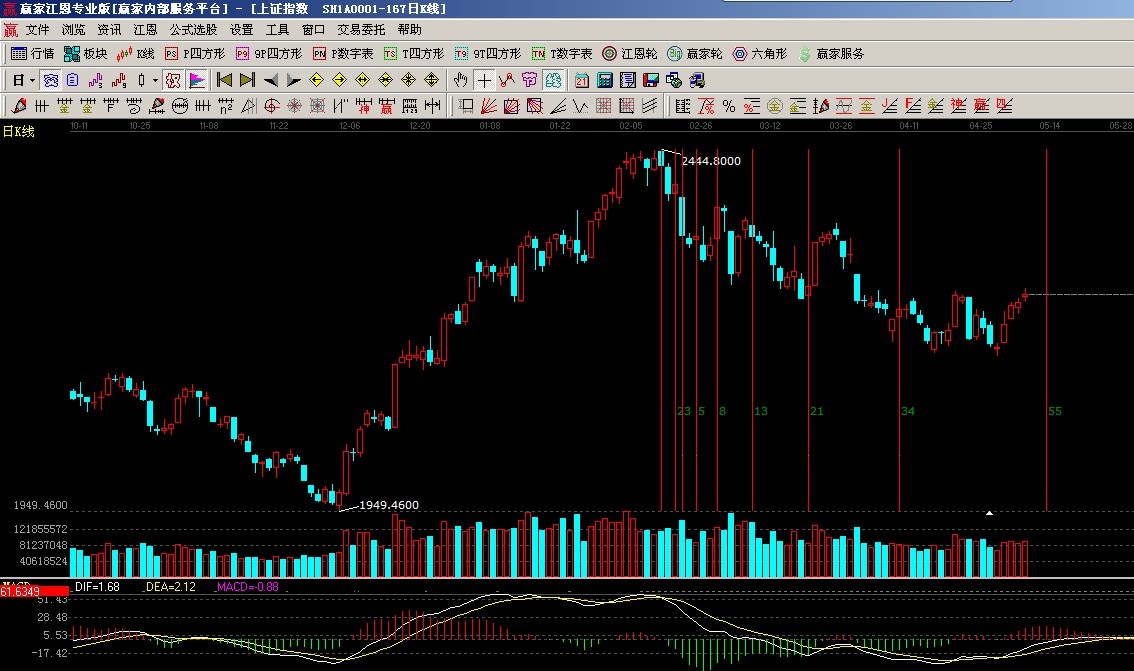Expand the candlestick chart type dropdown arrow
Viewport: 1134px width, 671px height.
pyautogui.click(x=154, y=80)
